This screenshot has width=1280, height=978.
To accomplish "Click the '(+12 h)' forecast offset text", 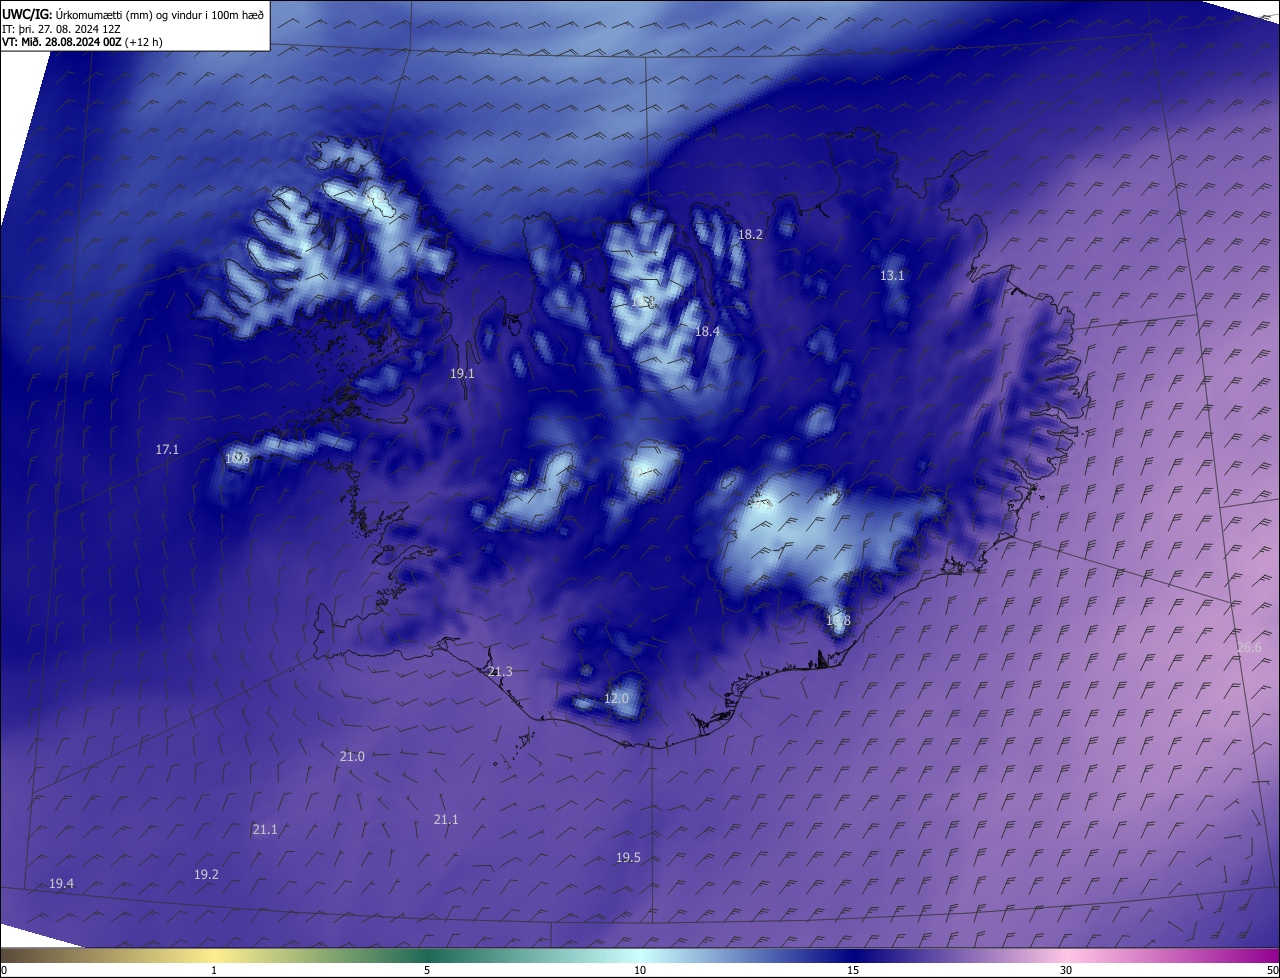I will point(144,43).
